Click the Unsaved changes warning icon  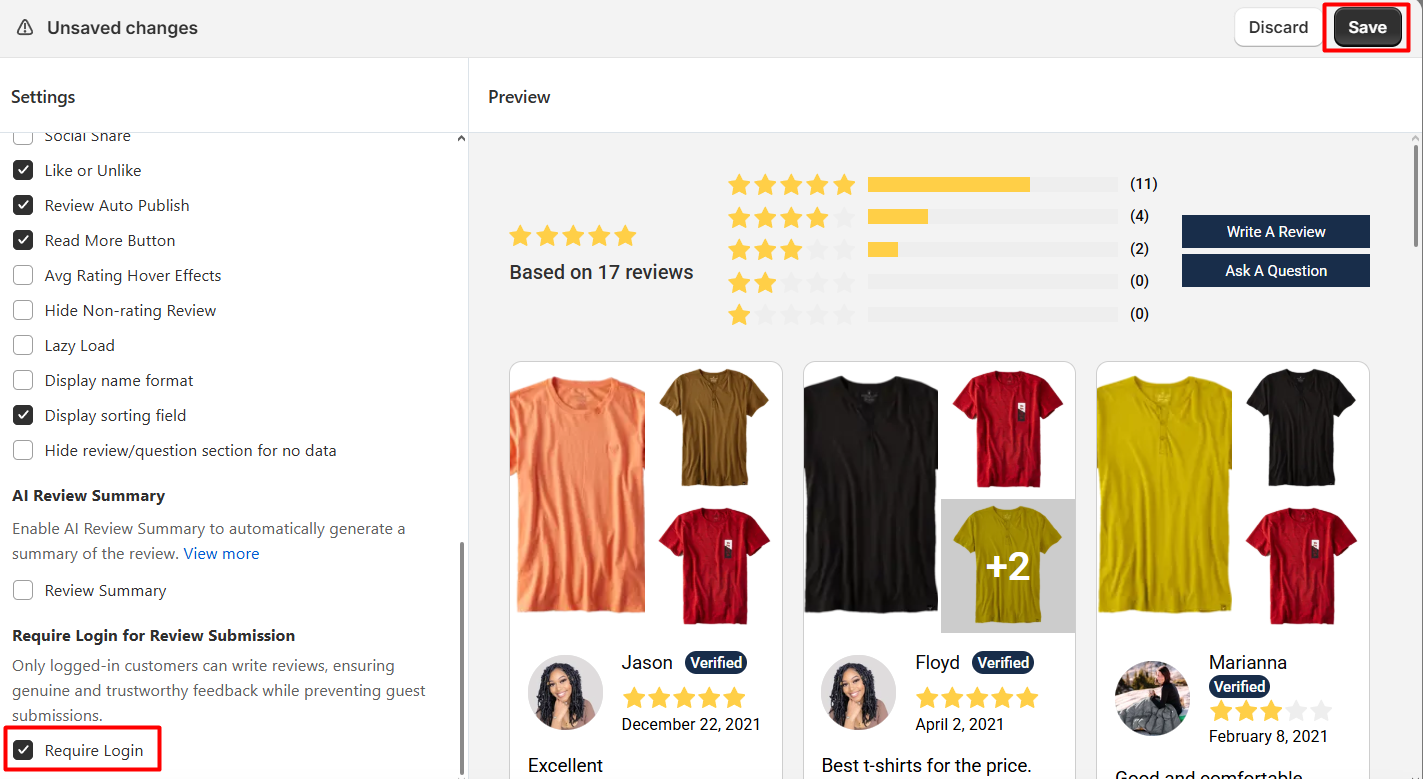coord(25,28)
